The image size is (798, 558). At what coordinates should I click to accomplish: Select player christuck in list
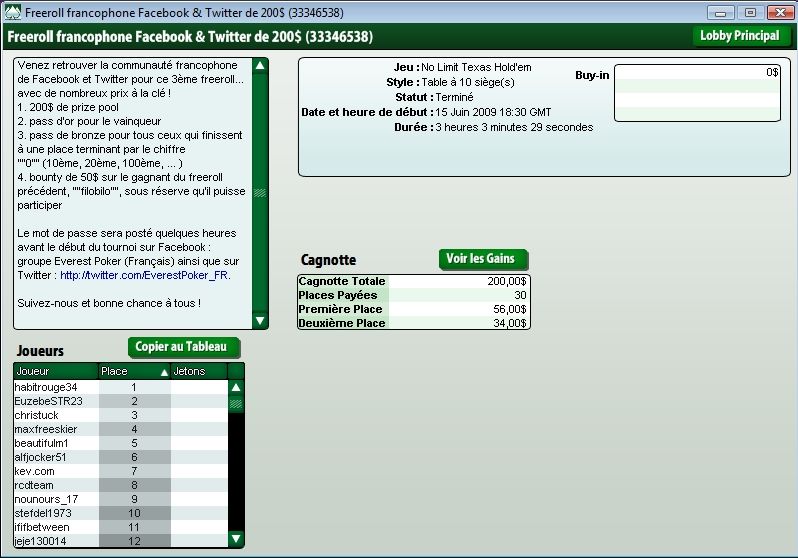tap(121, 415)
